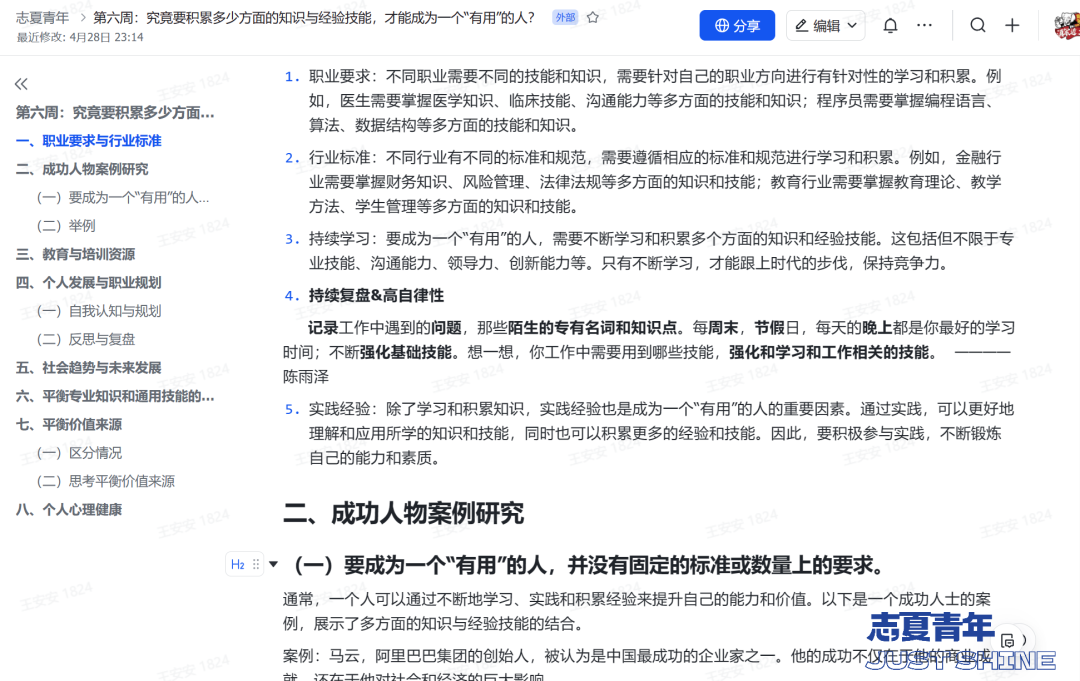Collapse the outline sidebar with double chevron
This screenshot has height=681, width=1080.
[x=21, y=84]
